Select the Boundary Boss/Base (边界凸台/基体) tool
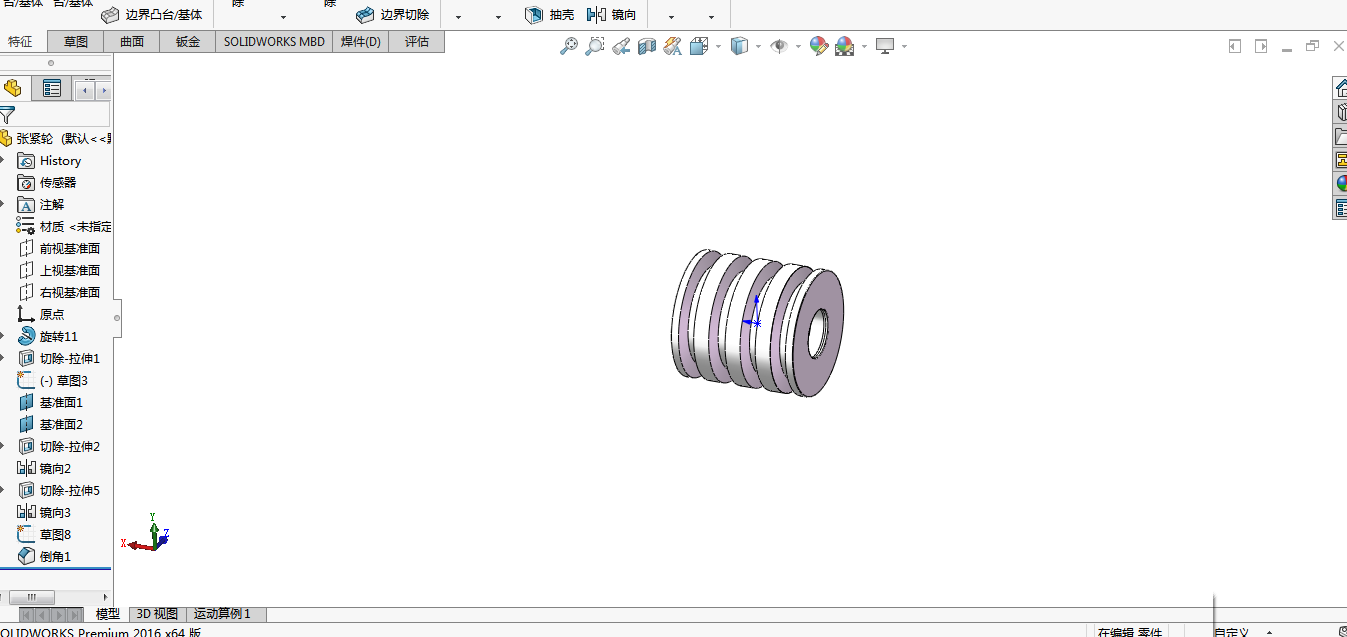 (x=151, y=15)
